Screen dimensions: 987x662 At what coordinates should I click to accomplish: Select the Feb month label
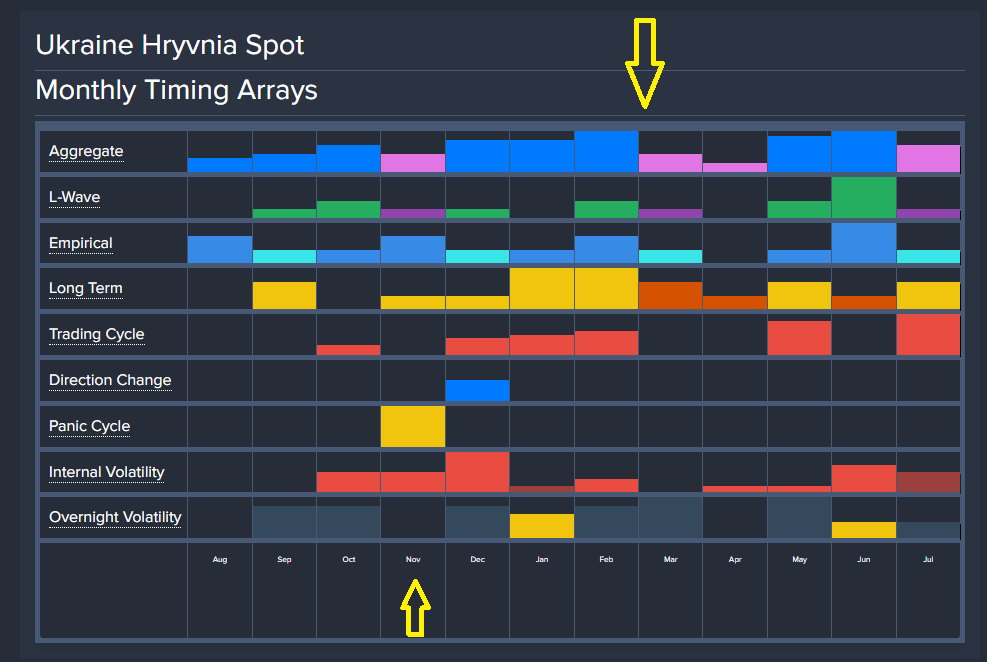tap(606, 559)
